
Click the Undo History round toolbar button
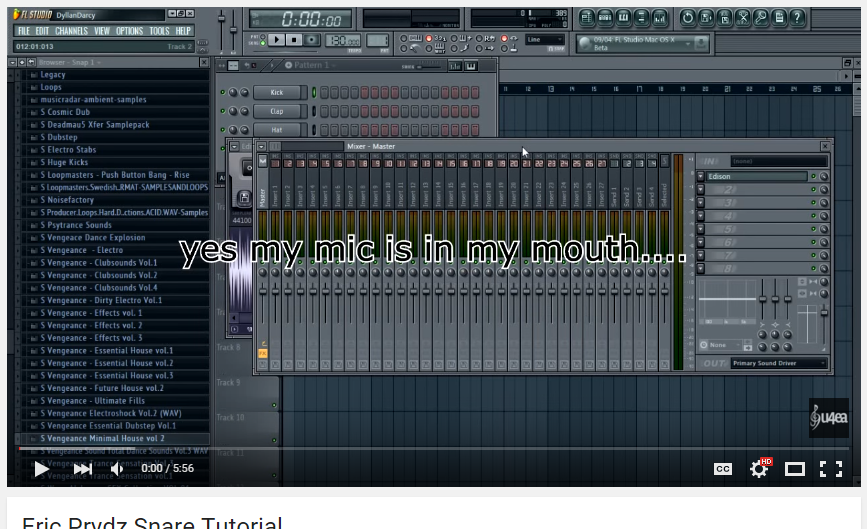click(x=687, y=18)
